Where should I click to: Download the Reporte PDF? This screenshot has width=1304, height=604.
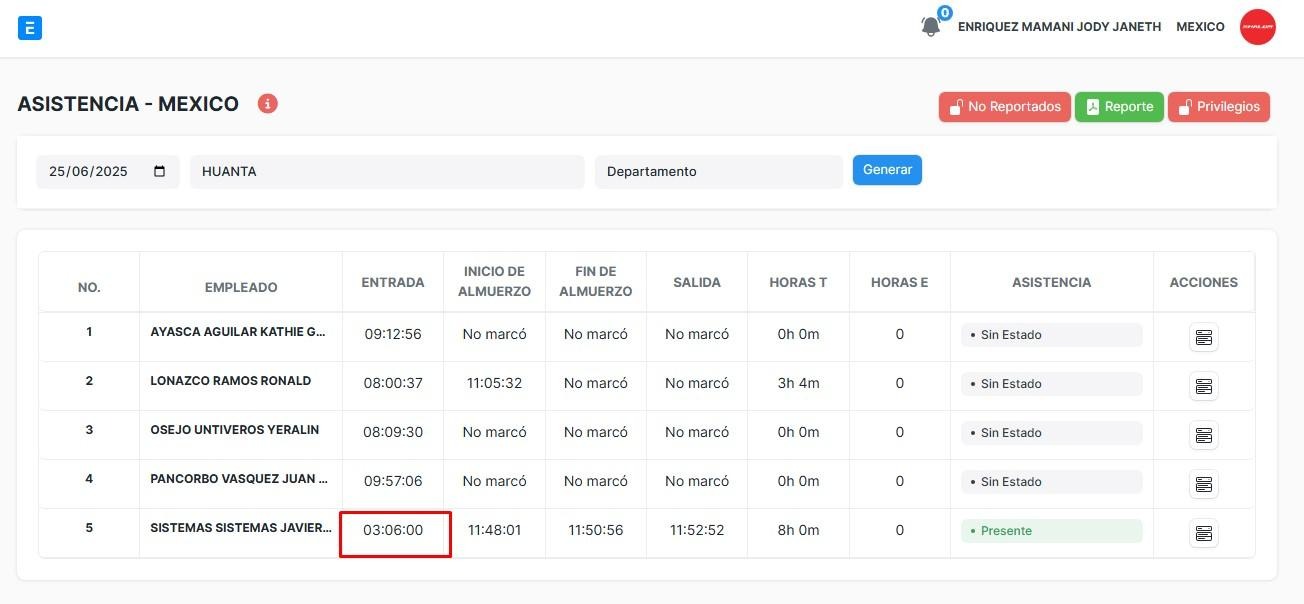tap(1119, 107)
